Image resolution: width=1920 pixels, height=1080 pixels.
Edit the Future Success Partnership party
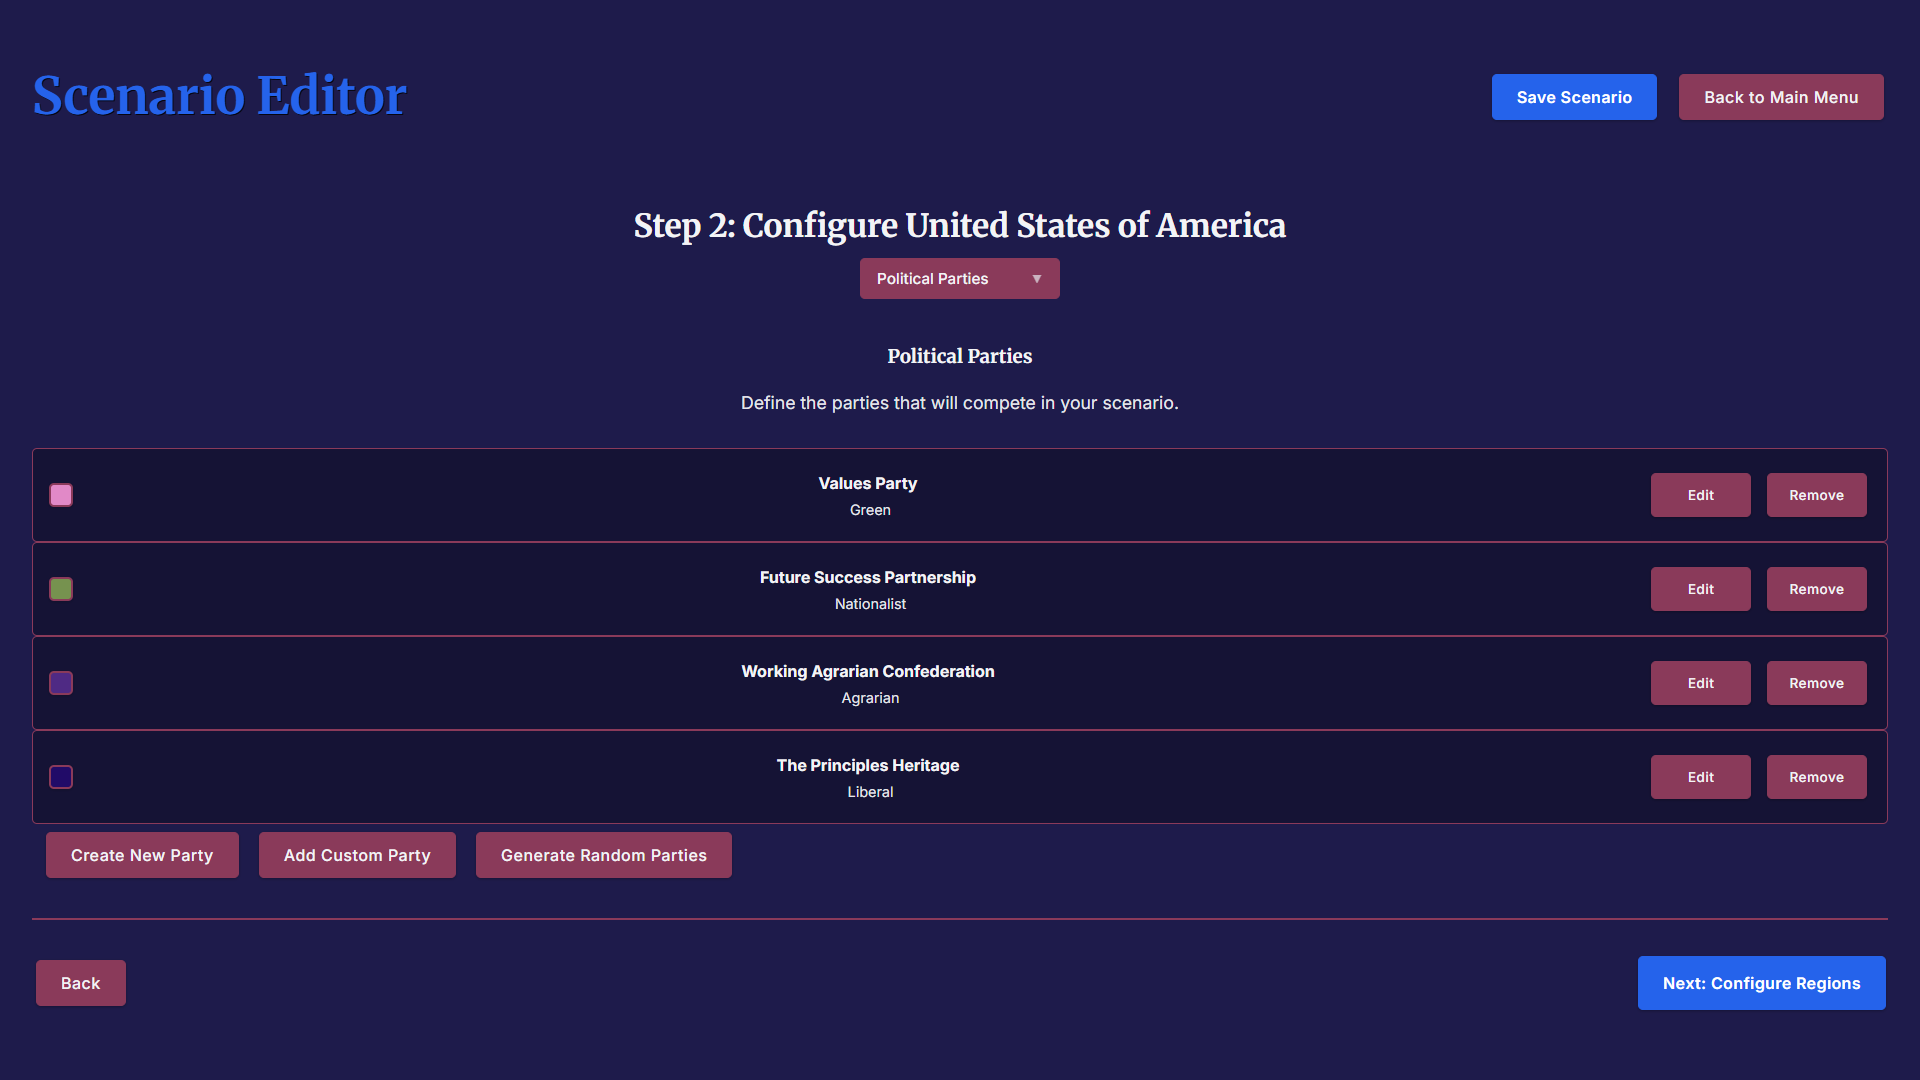coord(1700,589)
